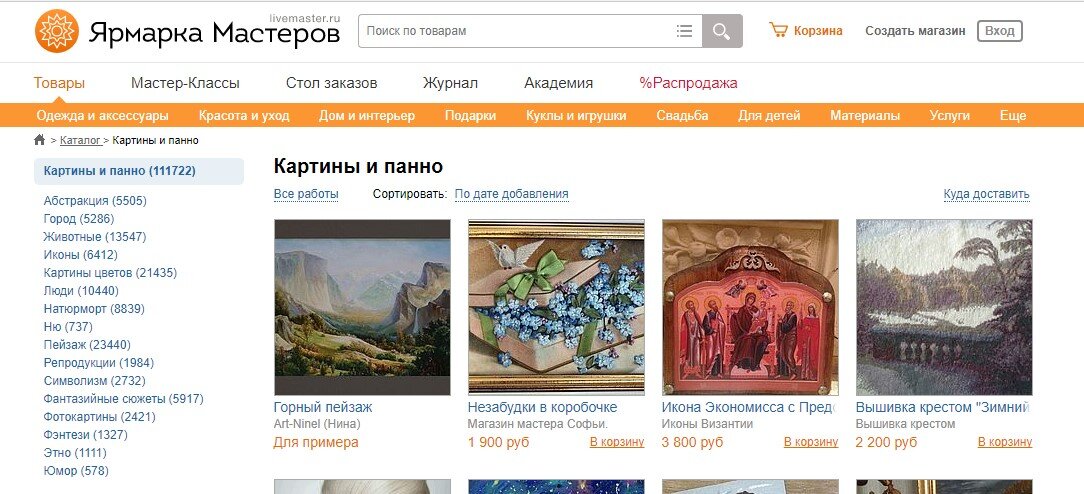
Task: Open the sorting dropdown По дате добавления
Action: [x=512, y=194]
